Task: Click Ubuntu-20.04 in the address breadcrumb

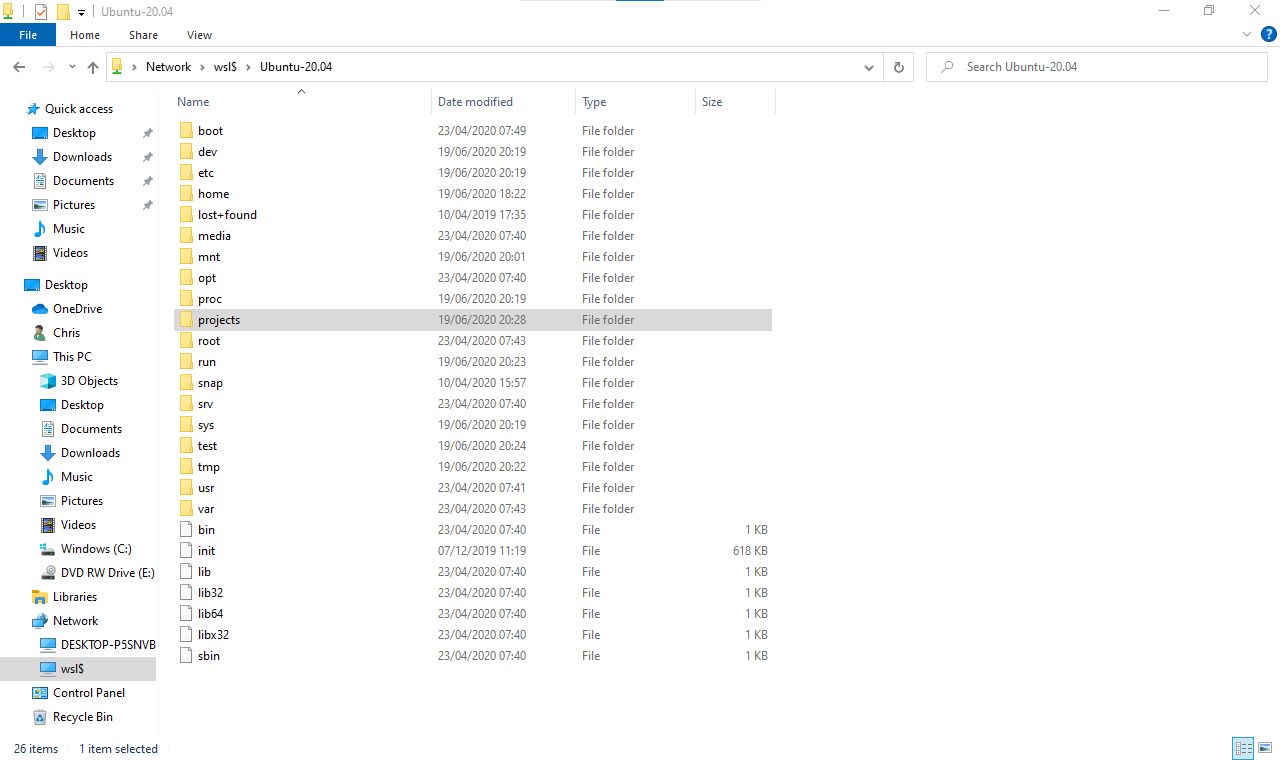Action: click(x=296, y=67)
